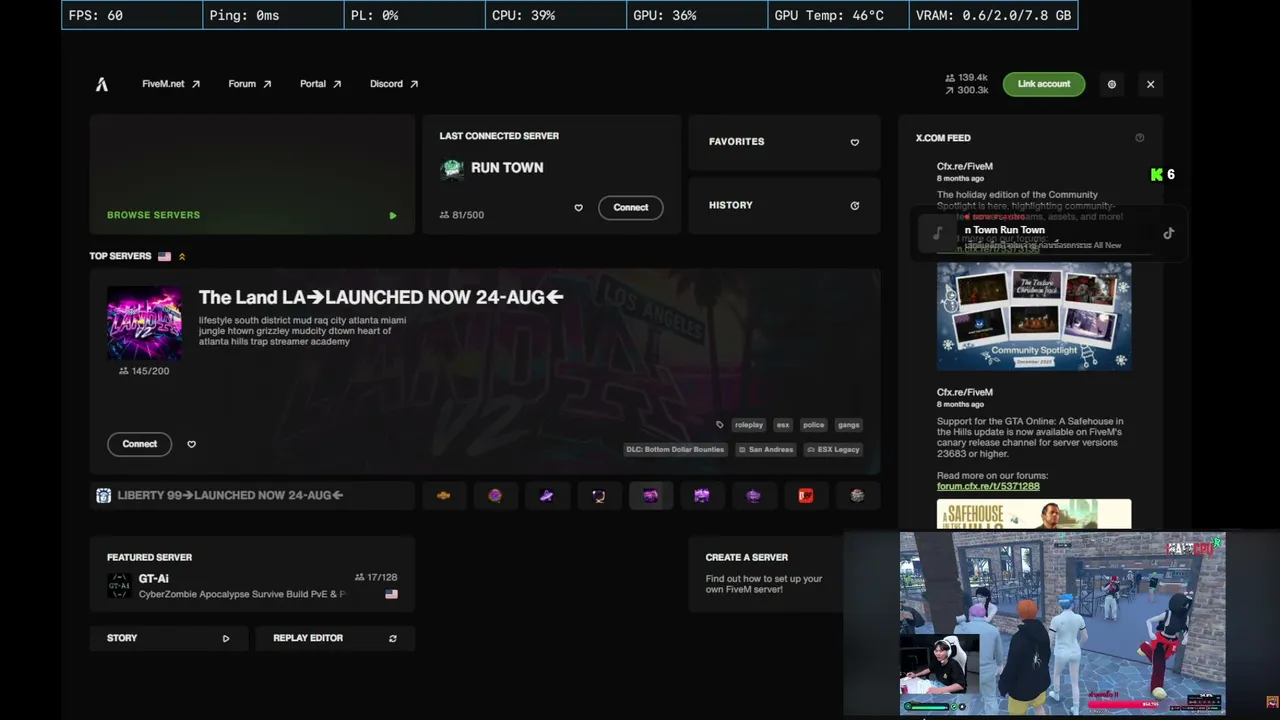Click the DLC: Bottom Dollar Bounties badge

[675, 450]
